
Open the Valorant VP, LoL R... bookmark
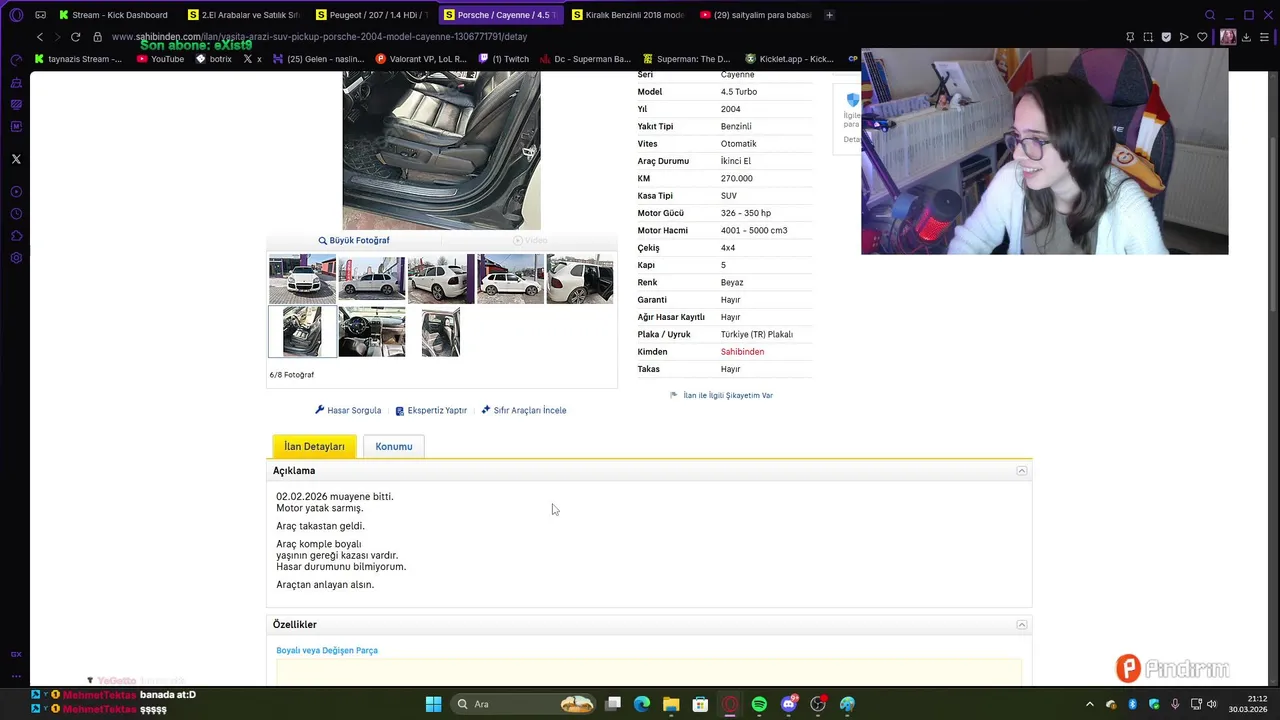[x=421, y=59]
